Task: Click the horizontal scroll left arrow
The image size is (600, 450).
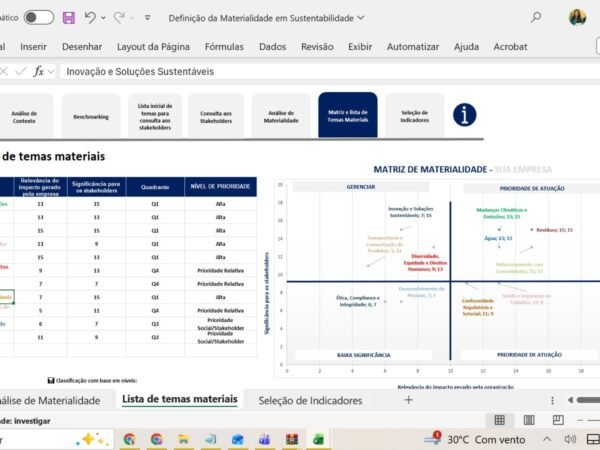Action: (570, 400)
